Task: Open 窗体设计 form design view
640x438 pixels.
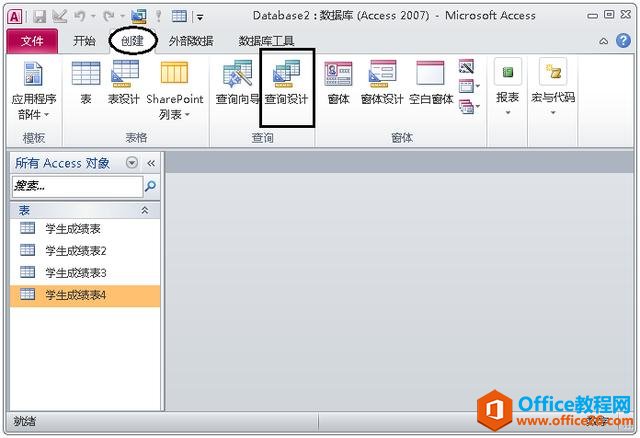Action: click(x=382, y=83)
